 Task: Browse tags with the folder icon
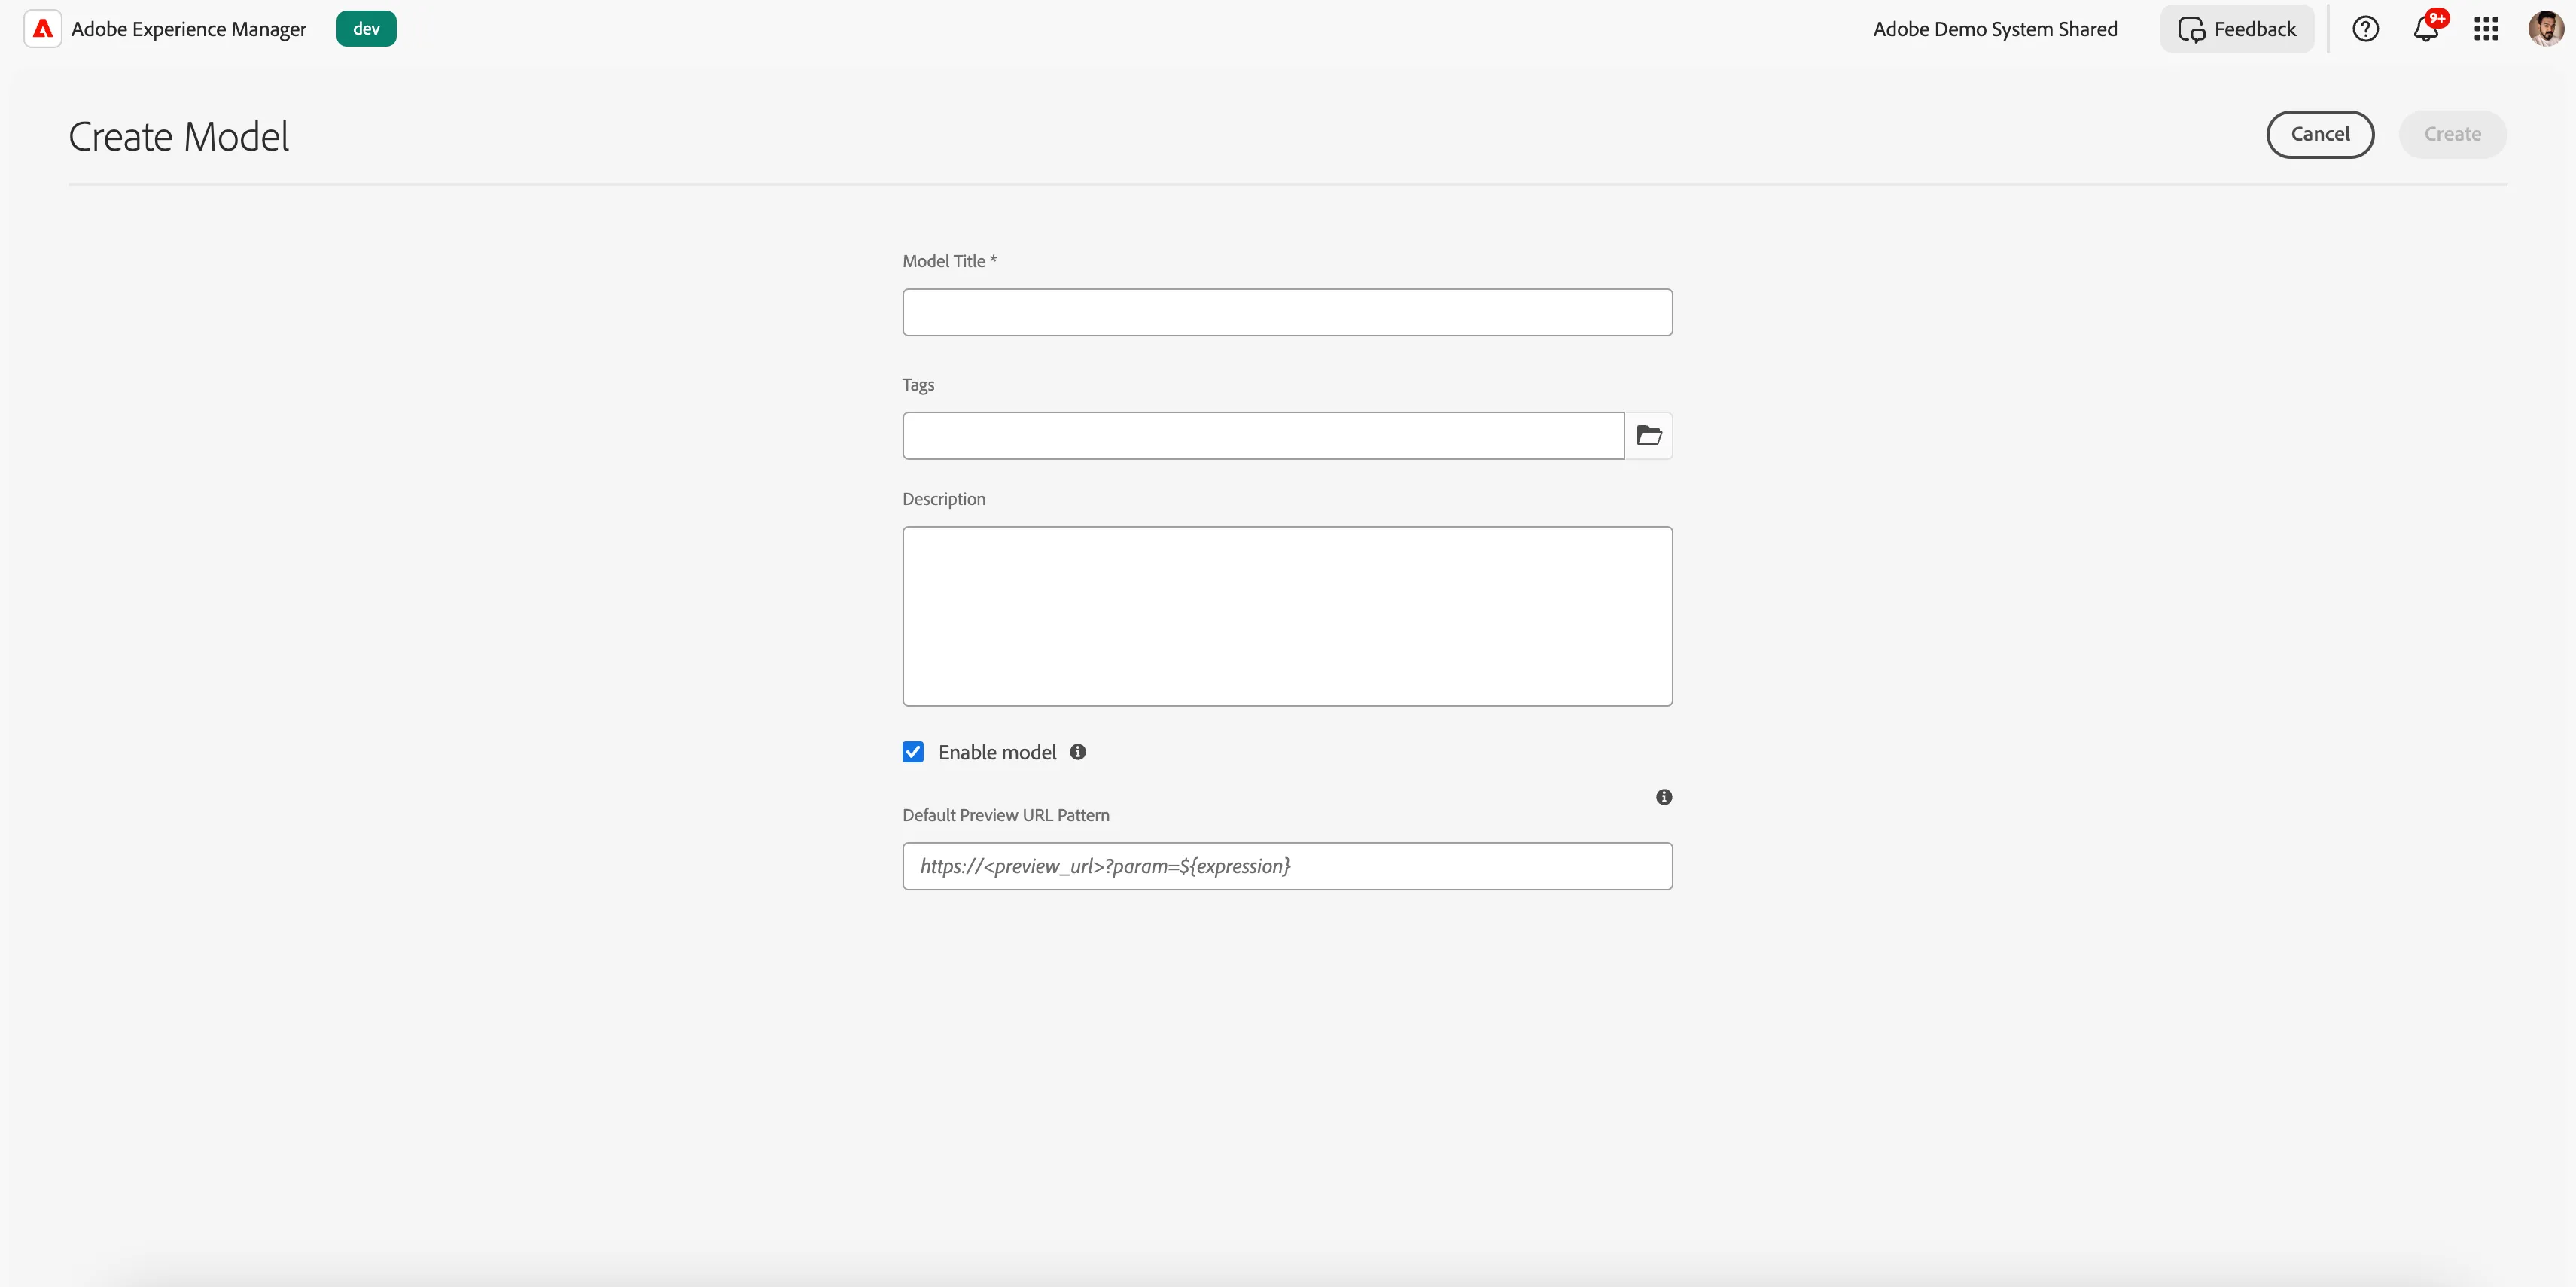[x=1649, y=436]
